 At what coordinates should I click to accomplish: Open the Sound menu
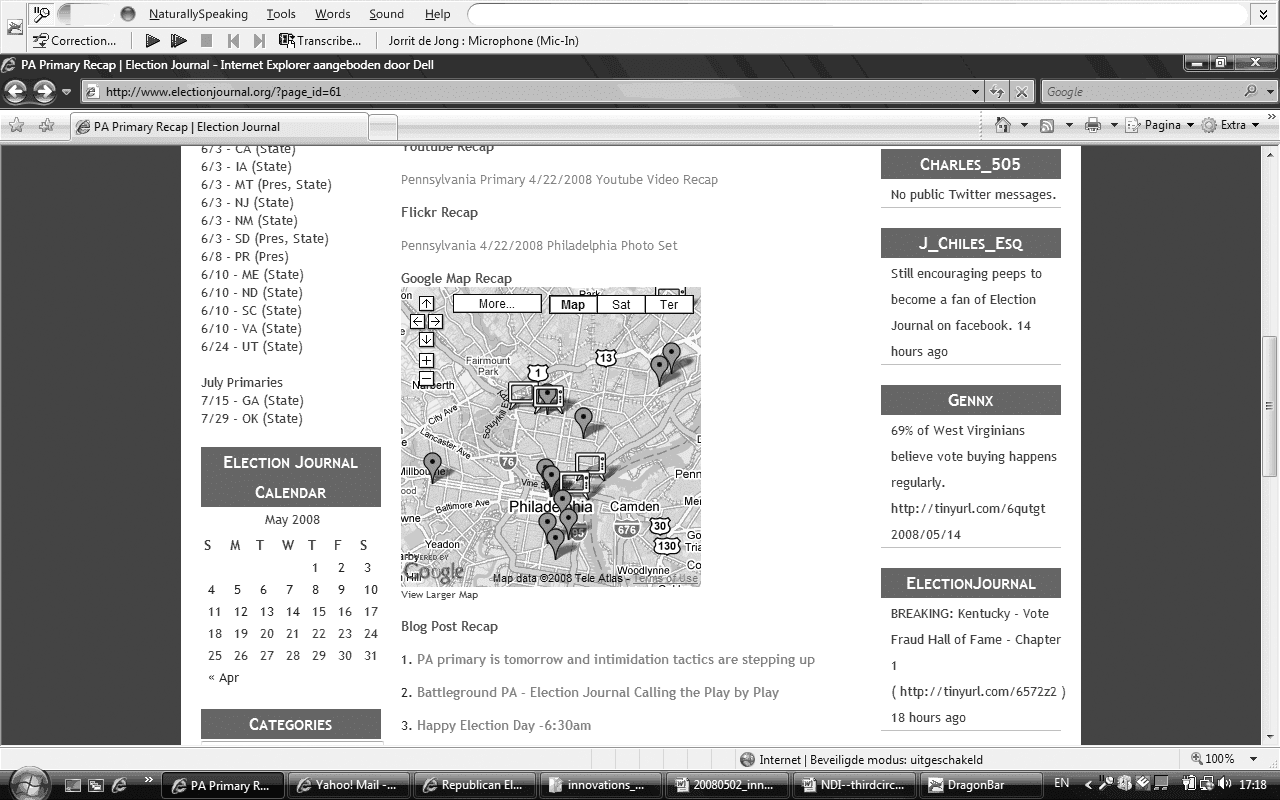(x=386, y=14)
